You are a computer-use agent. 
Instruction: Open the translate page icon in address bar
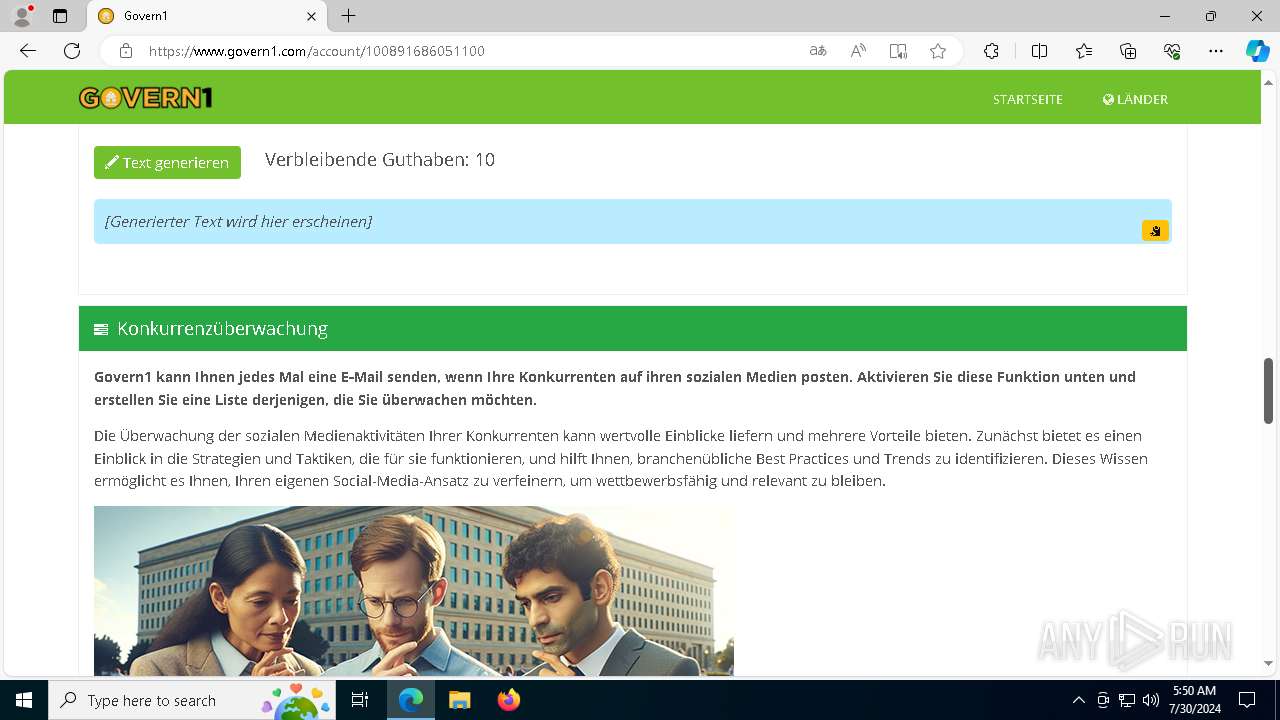coord(818,51)
